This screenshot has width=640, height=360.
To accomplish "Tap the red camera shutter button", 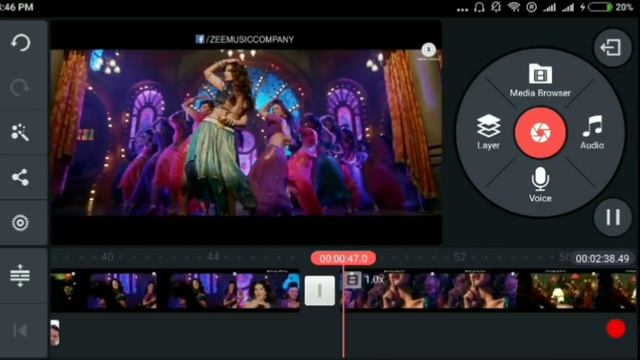I will click(x=540, y=132).
